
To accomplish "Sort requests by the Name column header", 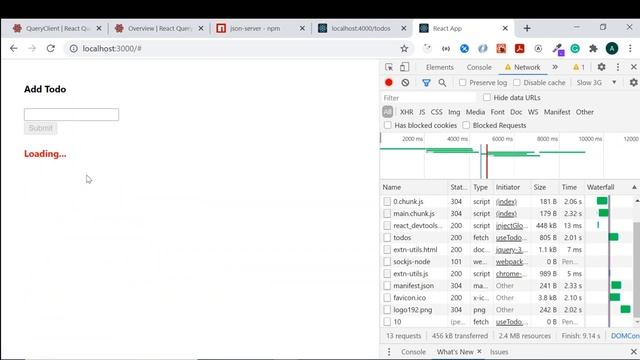I will (413, 187).
